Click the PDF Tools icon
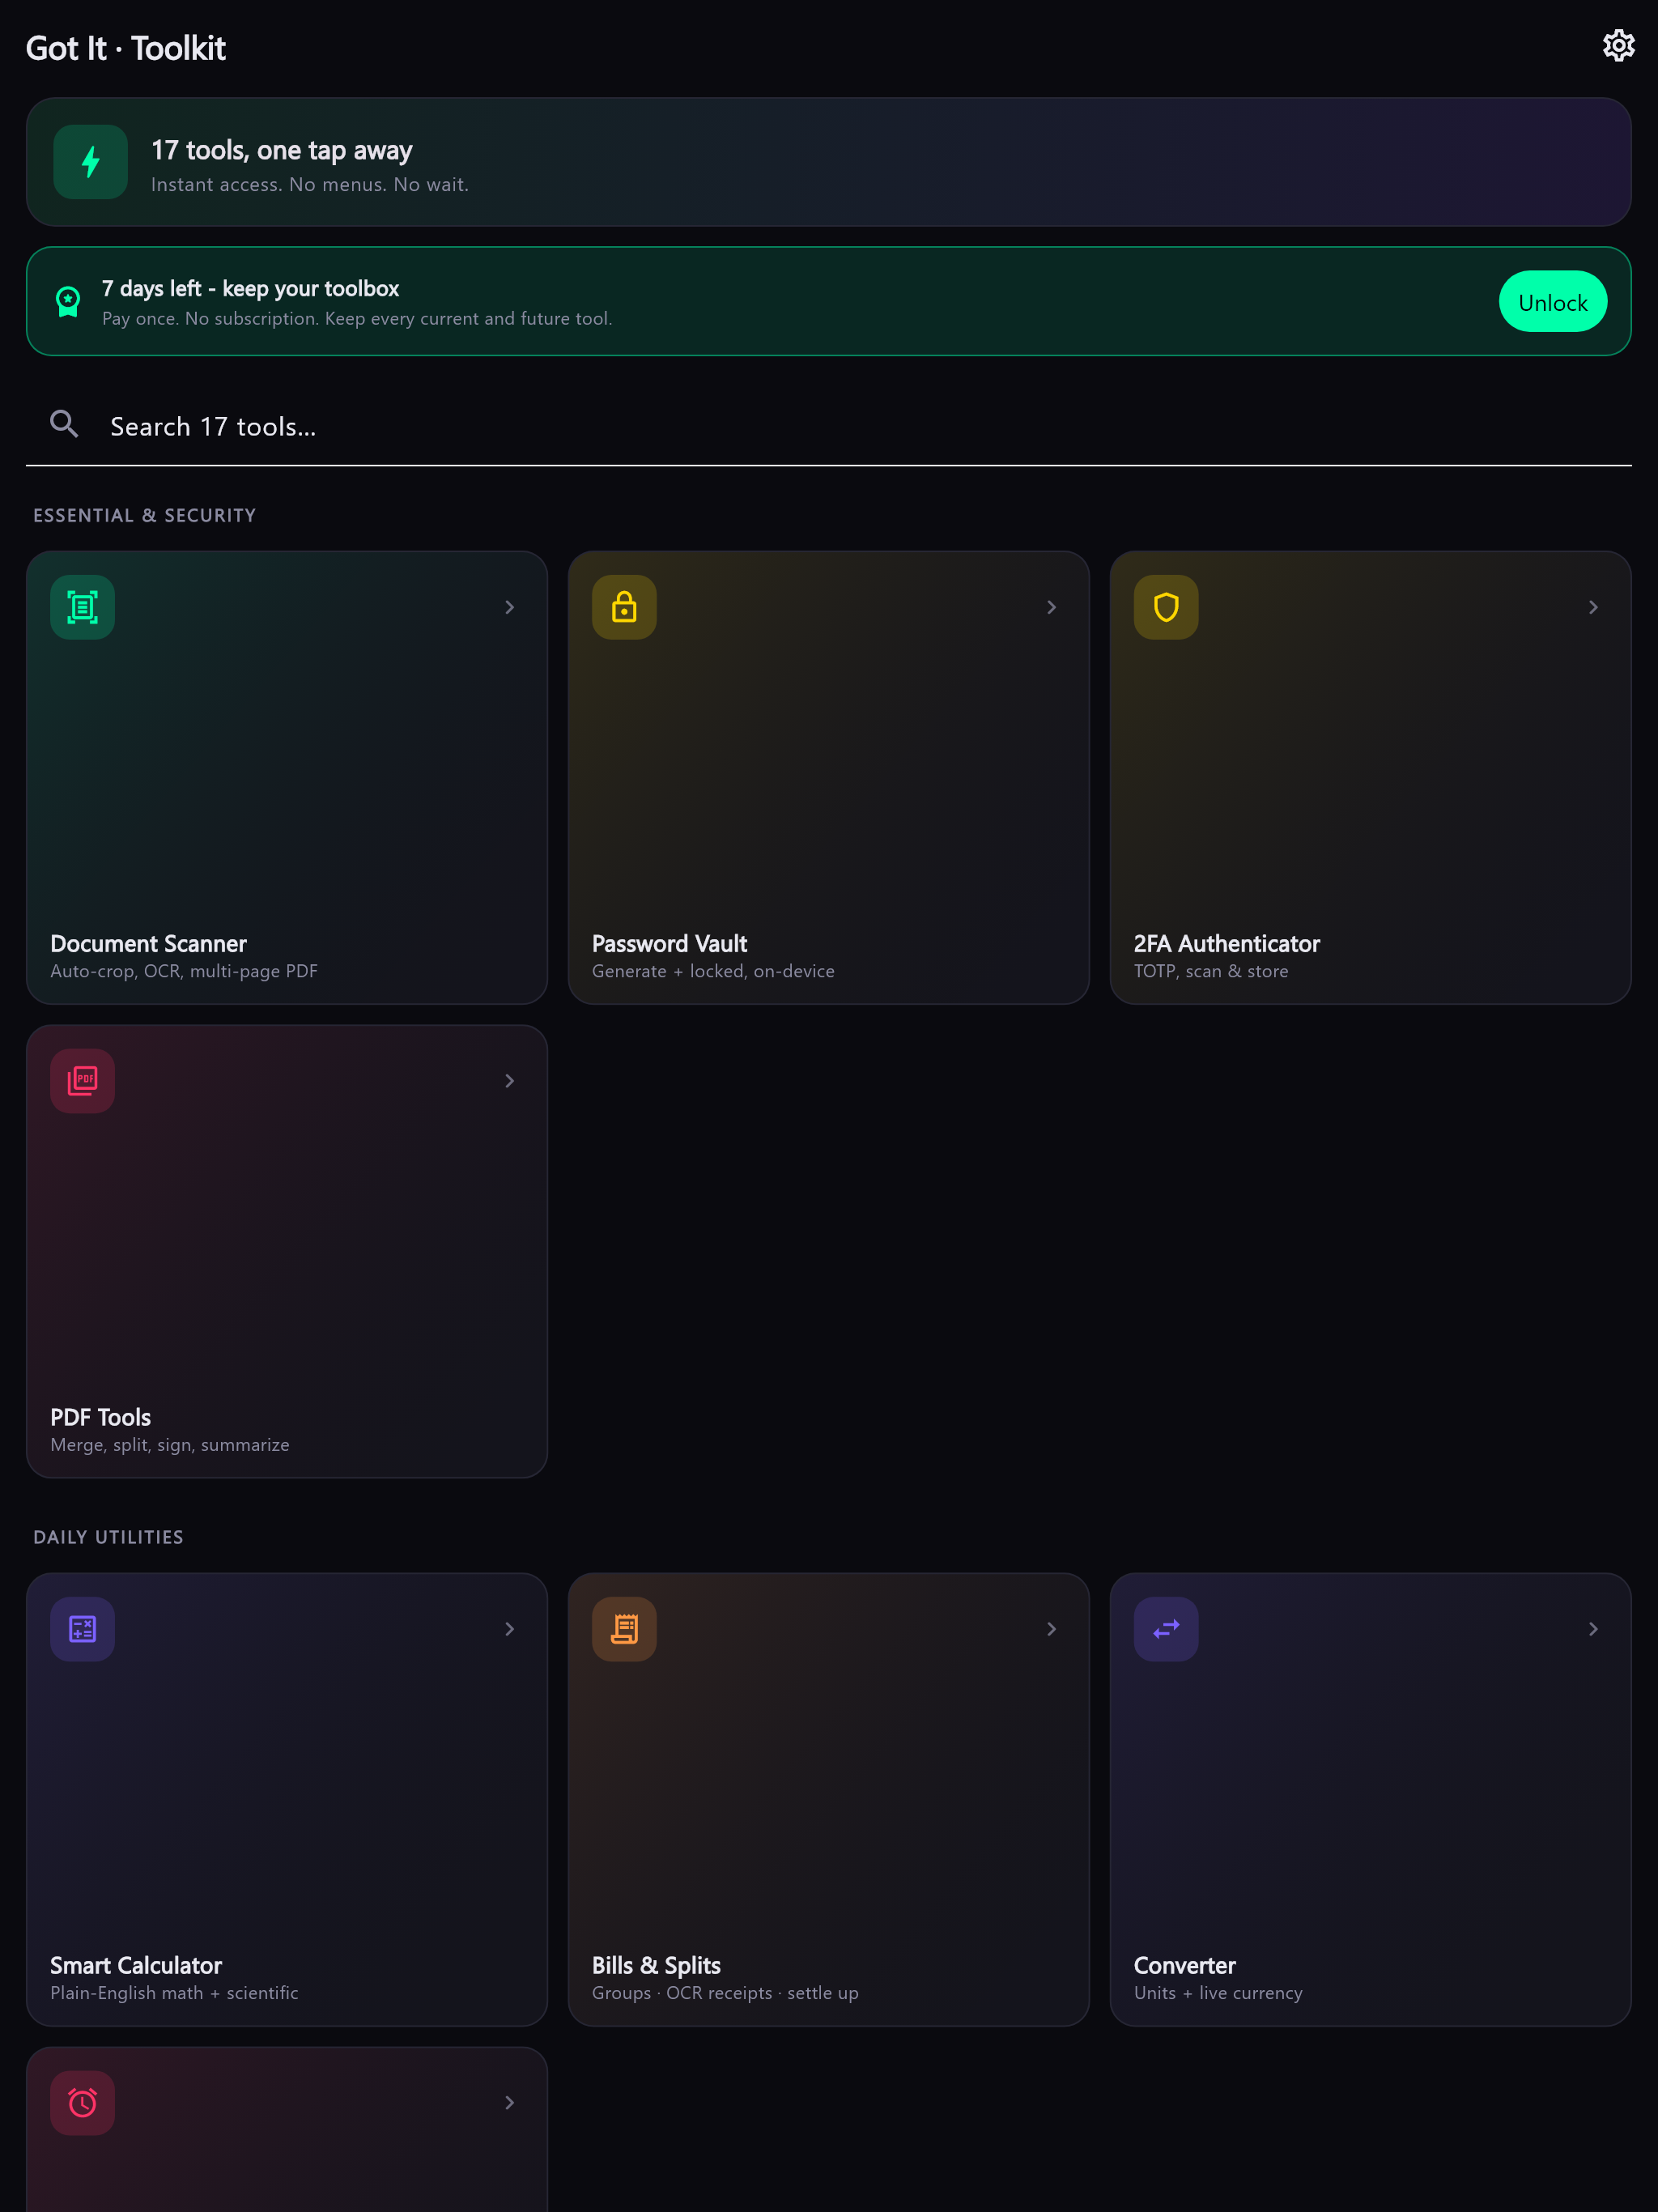Screen dimensions: 1658x2212 [x=83, y=1081]
